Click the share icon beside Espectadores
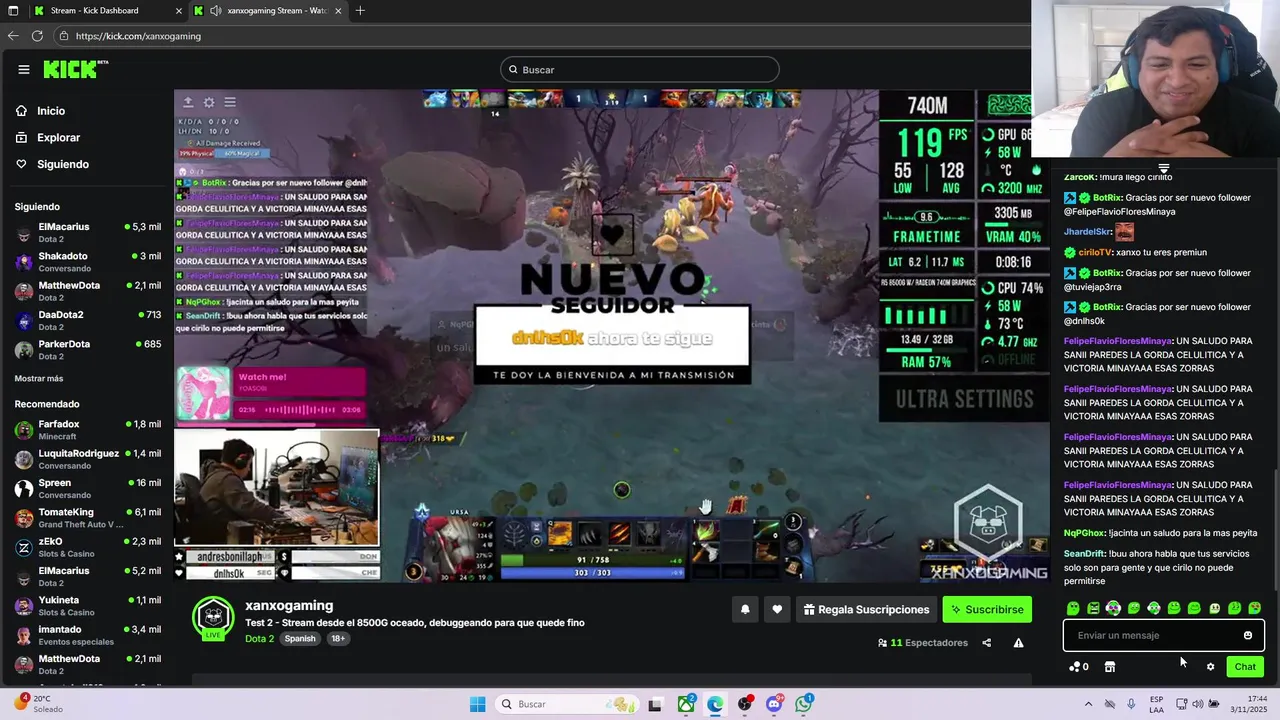The image size is (1280, 720). pyautogui.click(x=987, y=643)
